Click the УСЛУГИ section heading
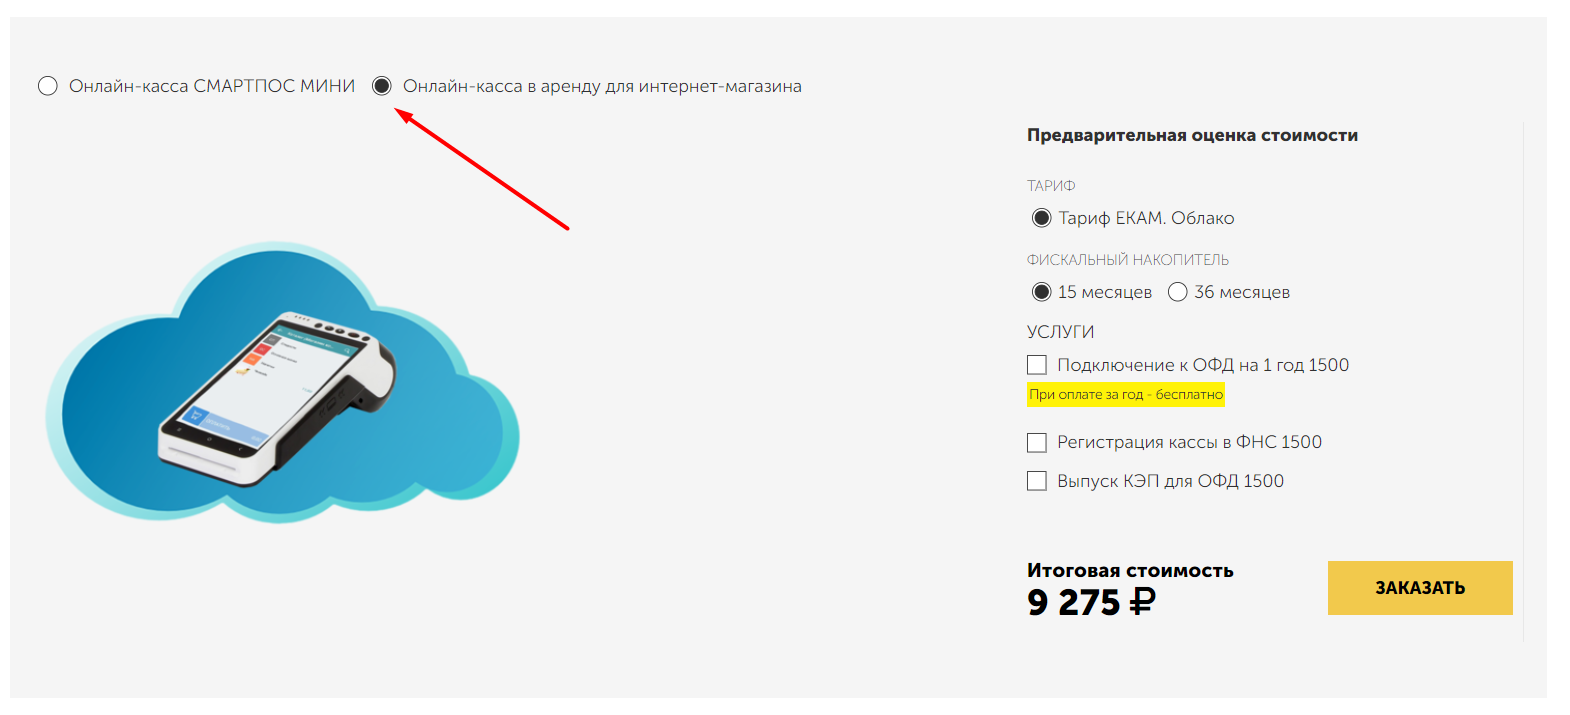 click(x=1060, y=332)
